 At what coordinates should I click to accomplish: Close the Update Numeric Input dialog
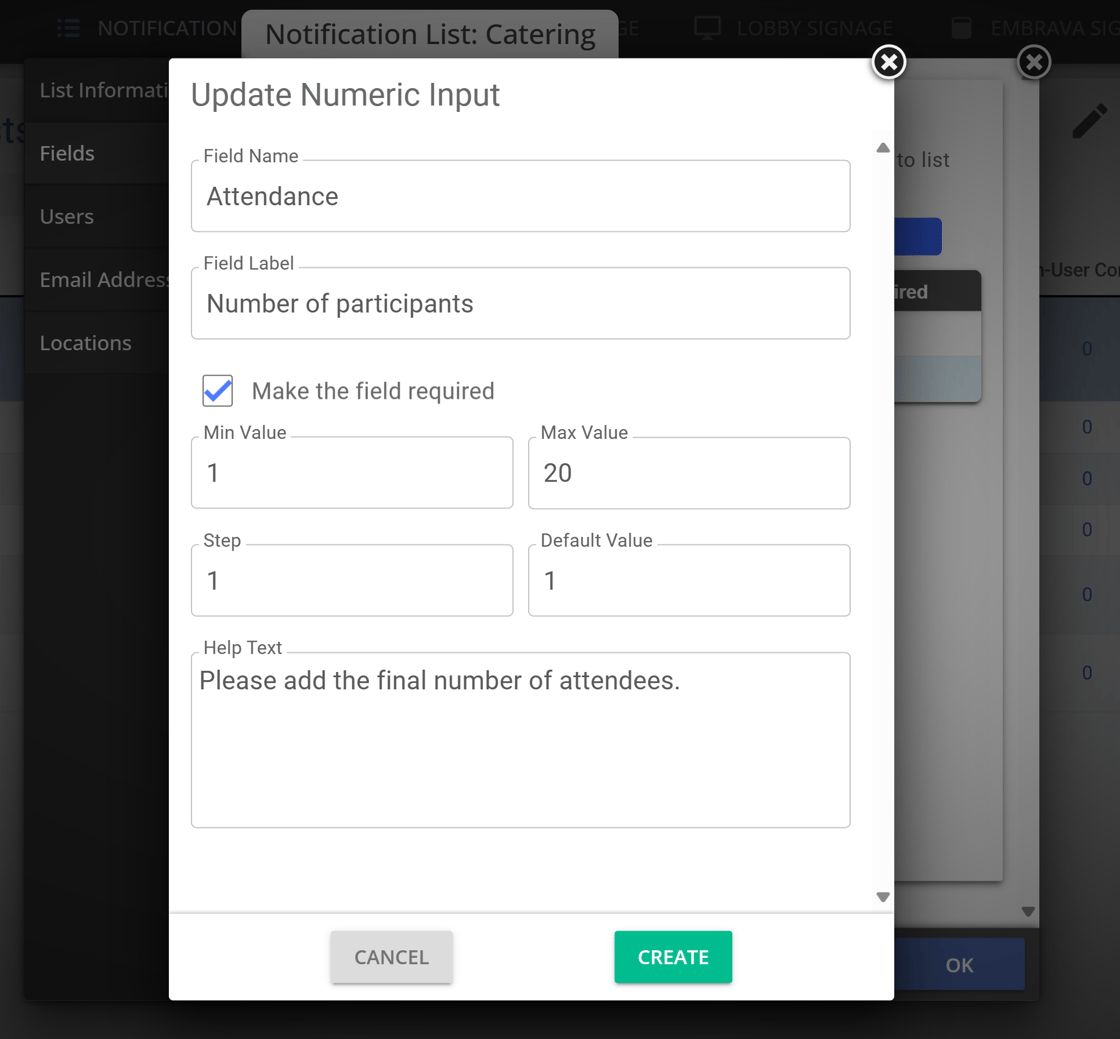[x=888, y=62]
